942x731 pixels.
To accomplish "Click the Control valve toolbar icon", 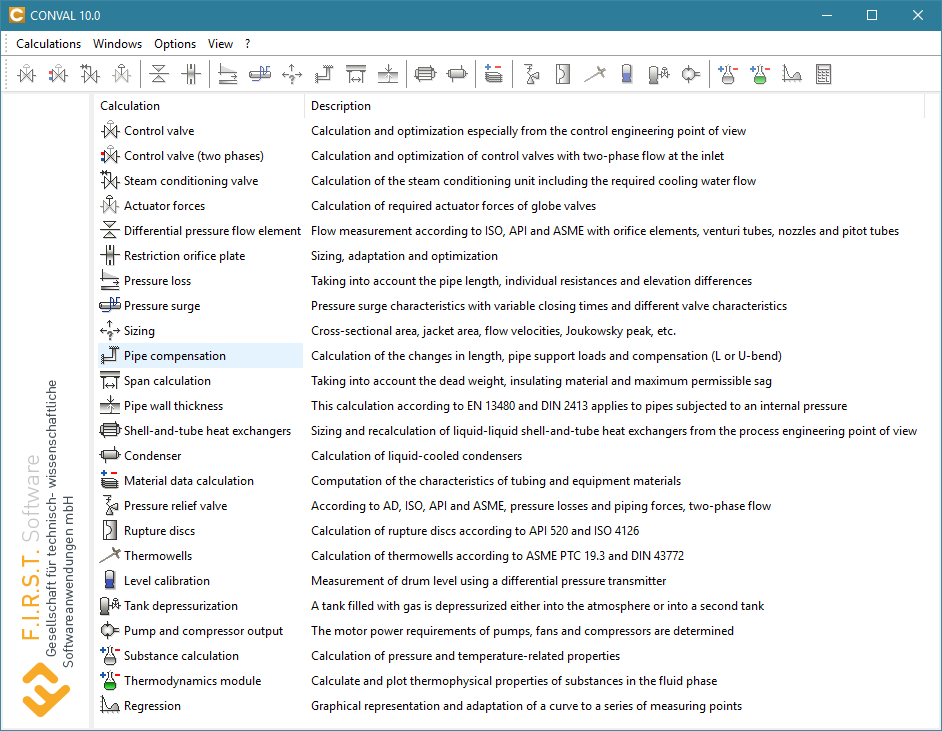I will [26, 74].
